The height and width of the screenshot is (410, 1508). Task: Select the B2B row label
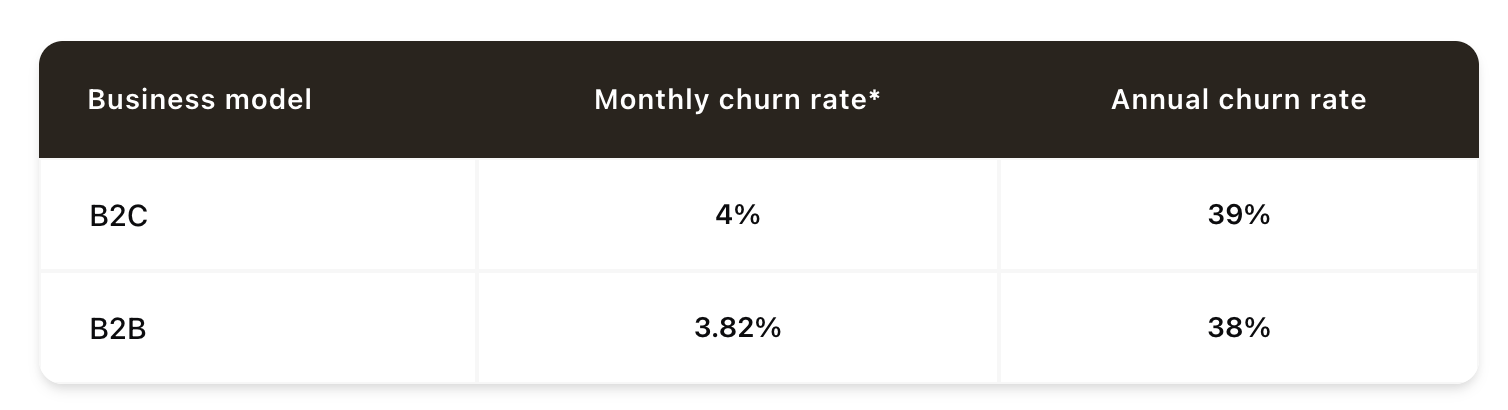(118, 329)
